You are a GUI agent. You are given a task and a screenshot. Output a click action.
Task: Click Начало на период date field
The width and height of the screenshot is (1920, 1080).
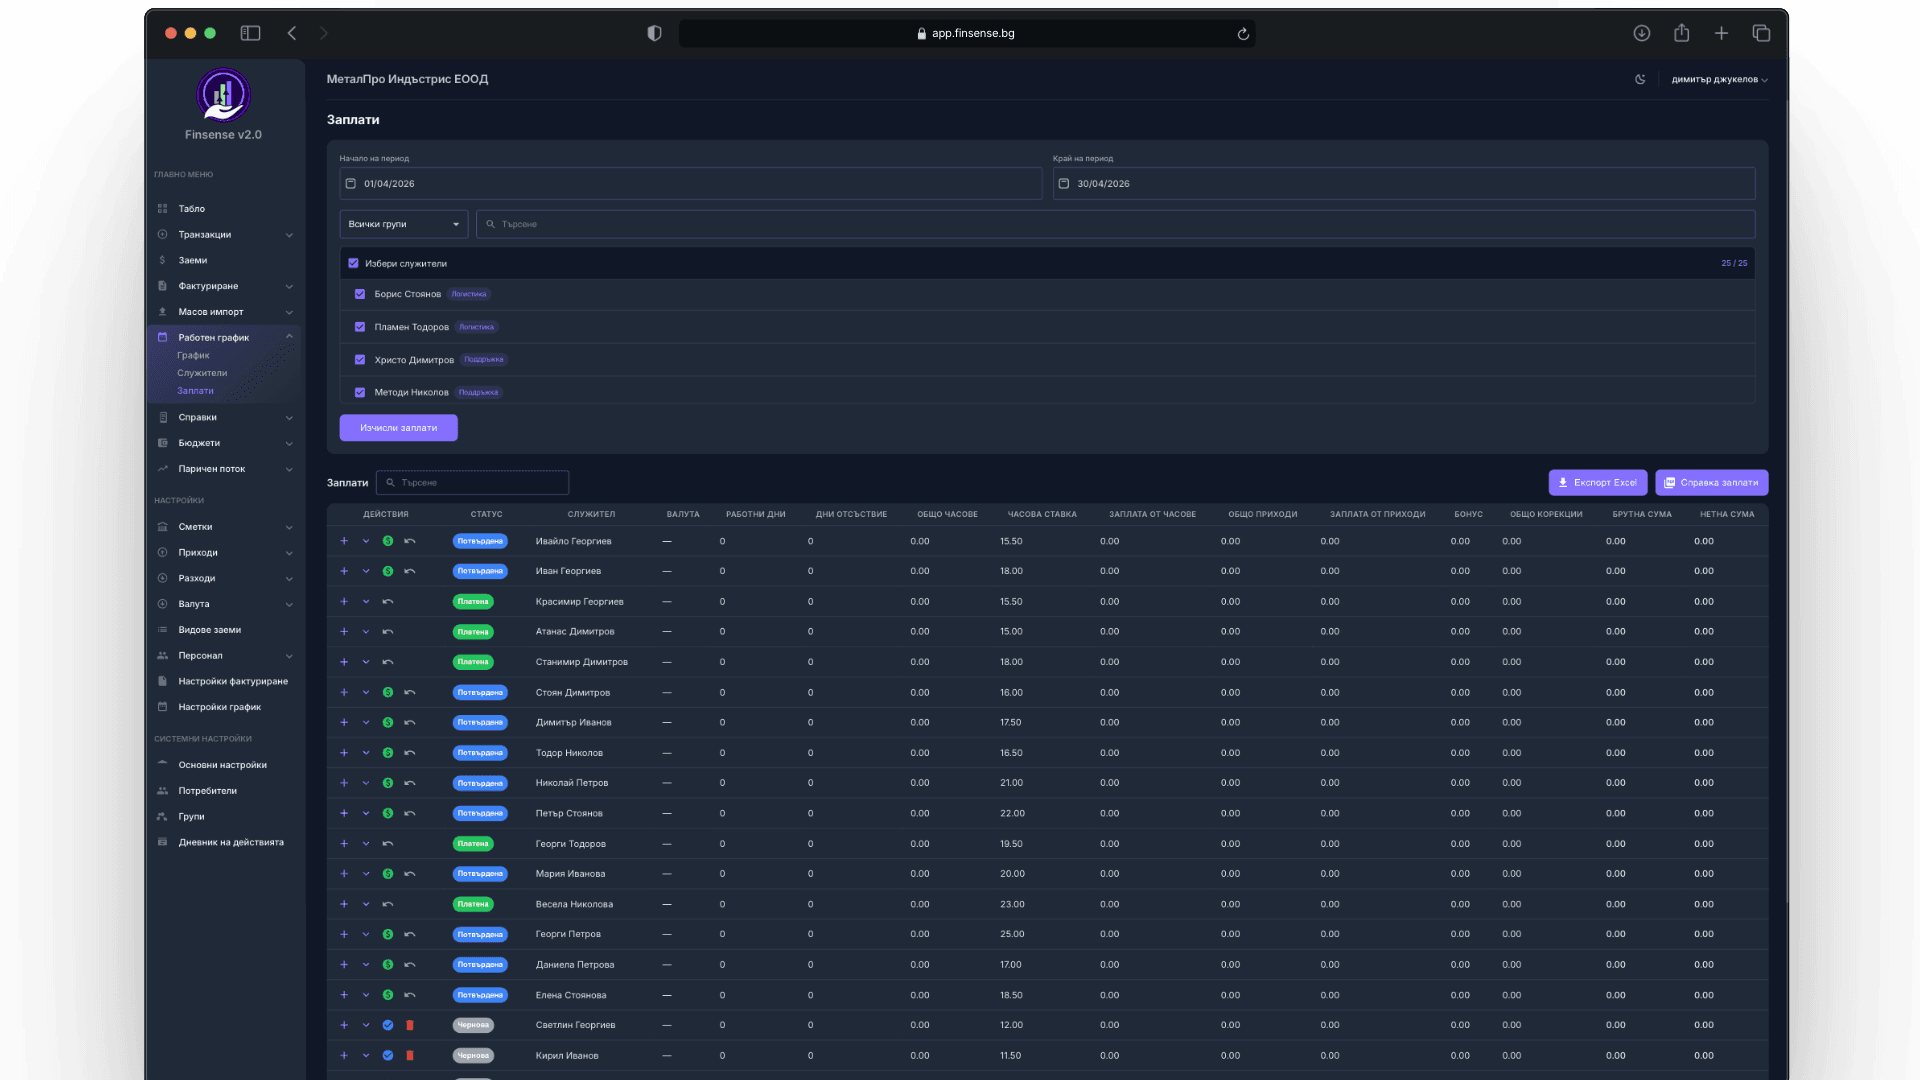[x=690, y=184]
